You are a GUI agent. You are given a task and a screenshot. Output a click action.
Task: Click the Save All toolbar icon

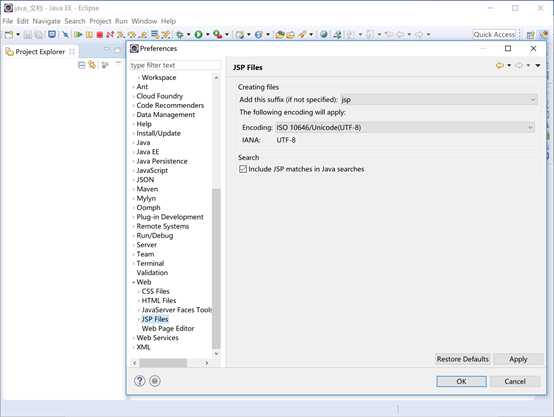(39, 35)
